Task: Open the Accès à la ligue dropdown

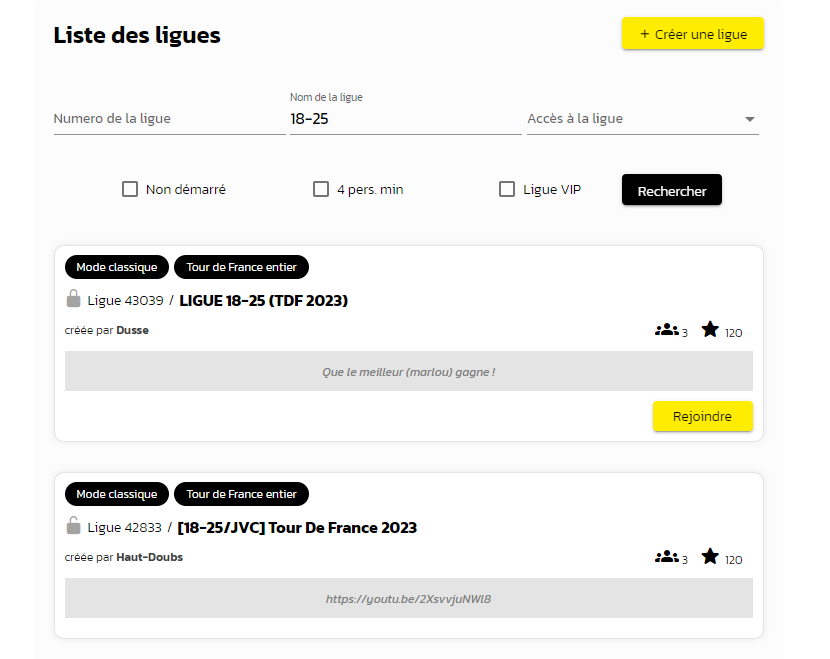Action: tap(643, 119)
